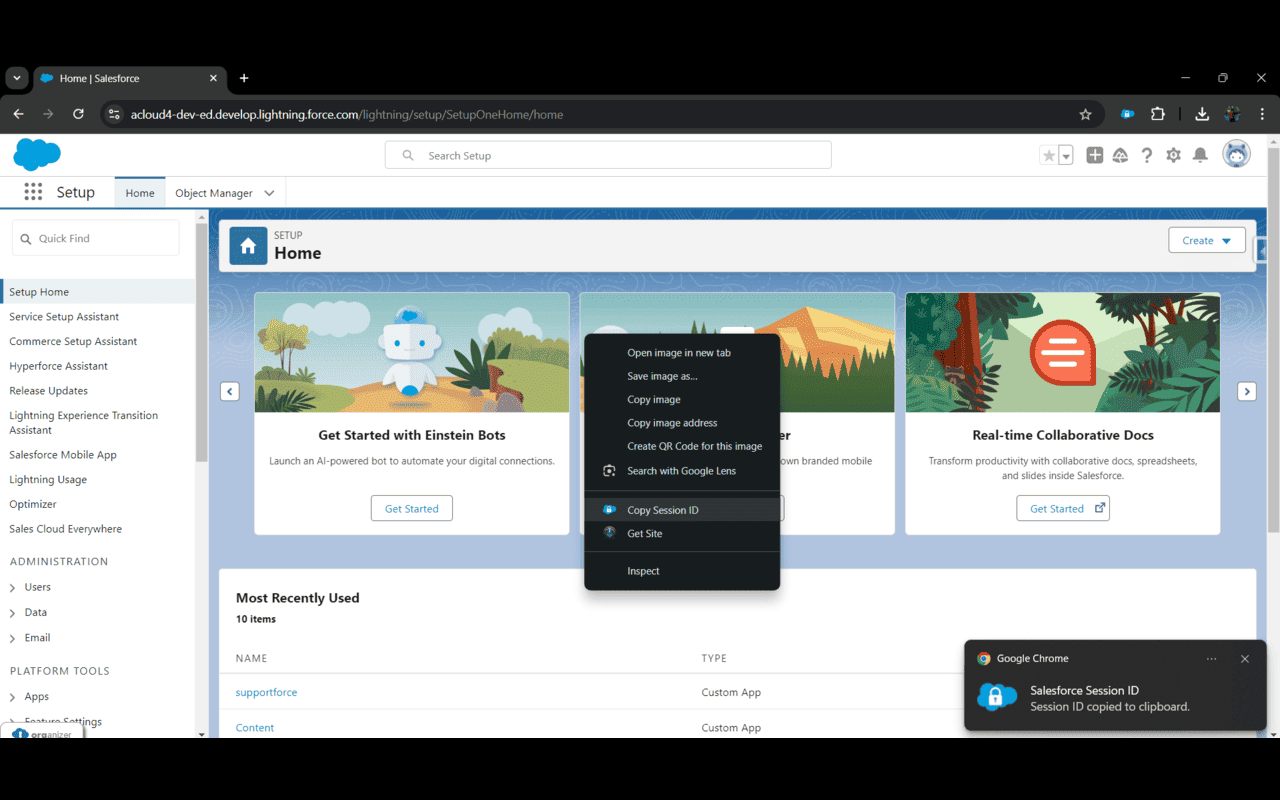Open the Create dropdown button

point(1207,240)
